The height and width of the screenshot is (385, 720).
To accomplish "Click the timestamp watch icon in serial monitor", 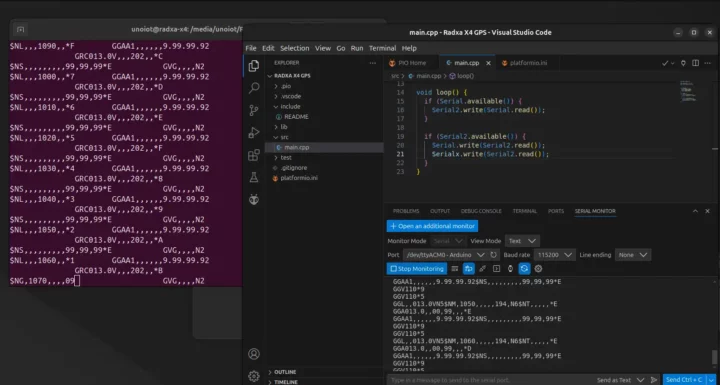I will coord(510,268).
